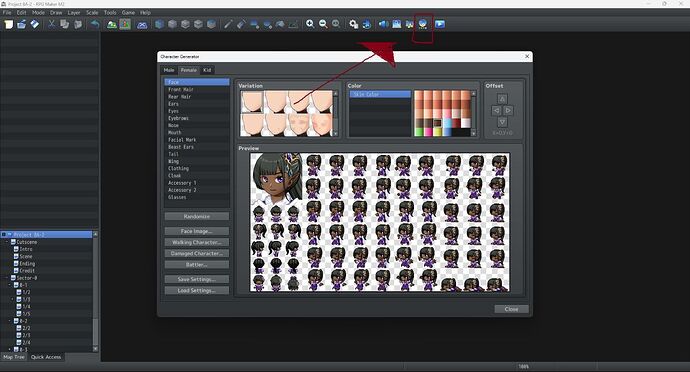The height and width of the screenshot is (372, 690).
Task: Save the project using the toolbar icon
Action: 34,24
